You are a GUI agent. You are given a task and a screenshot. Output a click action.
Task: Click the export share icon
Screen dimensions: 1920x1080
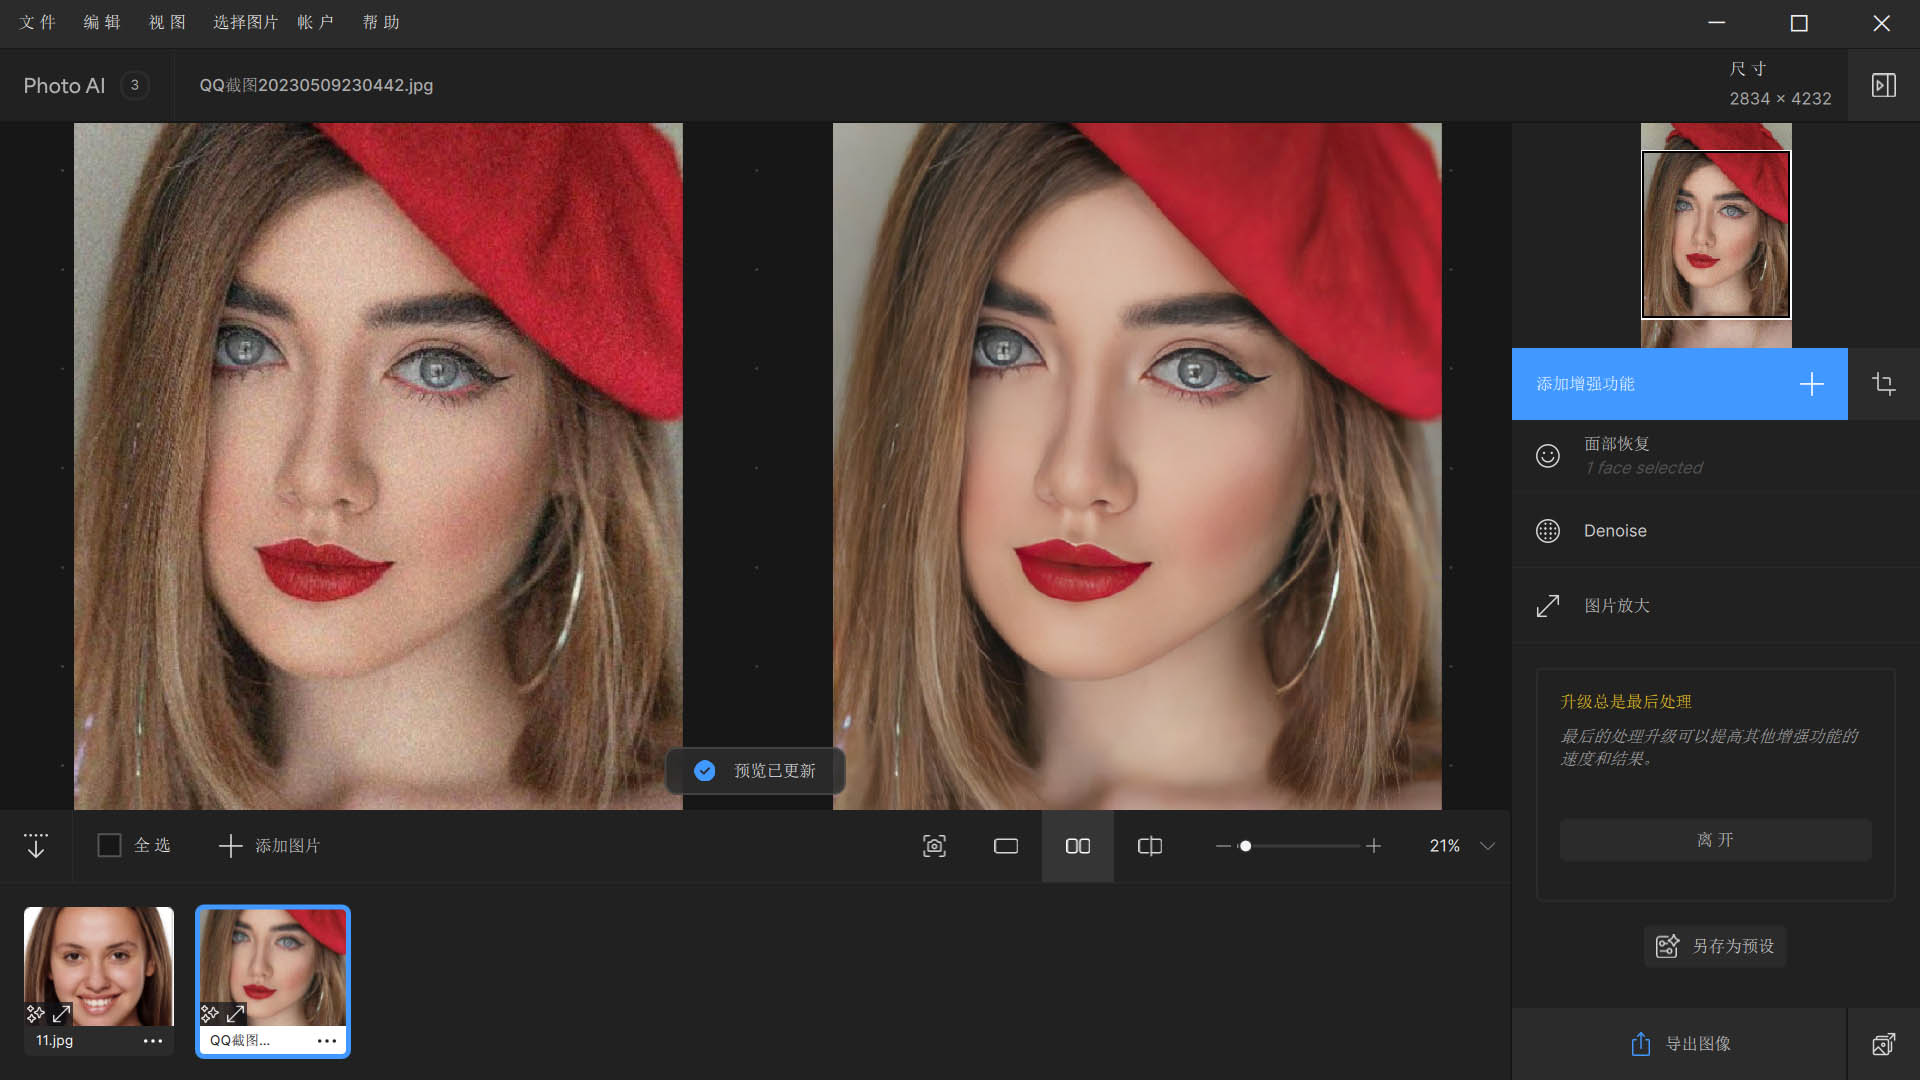pyautogui.click(x=1641, y=1044)
